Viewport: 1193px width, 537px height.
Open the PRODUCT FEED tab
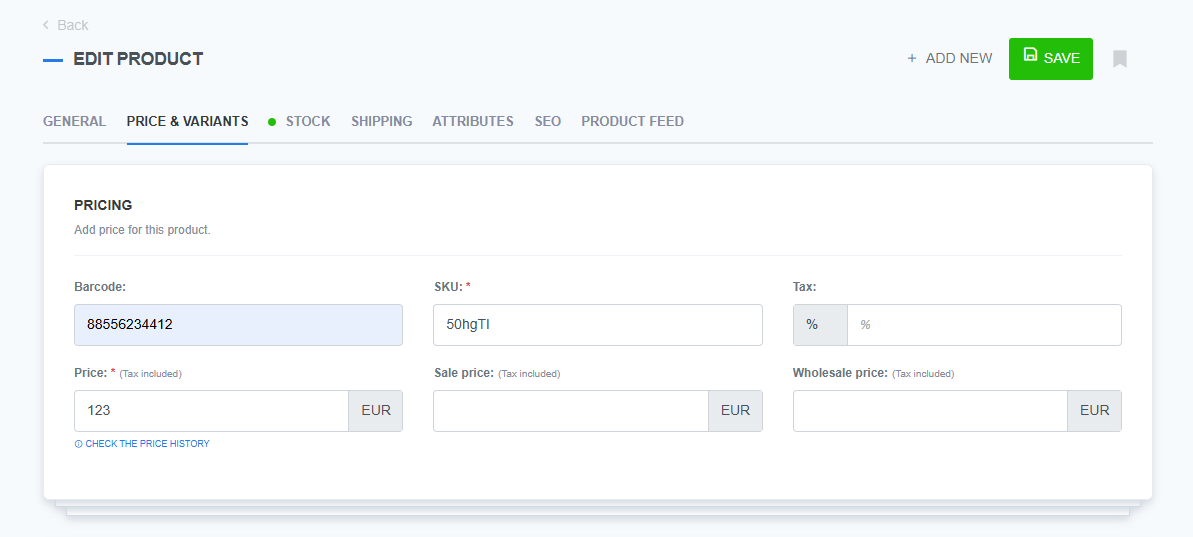point(632,121)
